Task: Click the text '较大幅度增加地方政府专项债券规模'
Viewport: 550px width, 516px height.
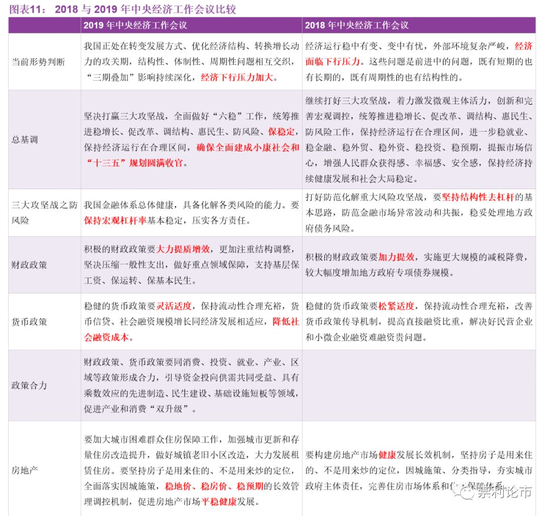Action: (x=377, y=273)
